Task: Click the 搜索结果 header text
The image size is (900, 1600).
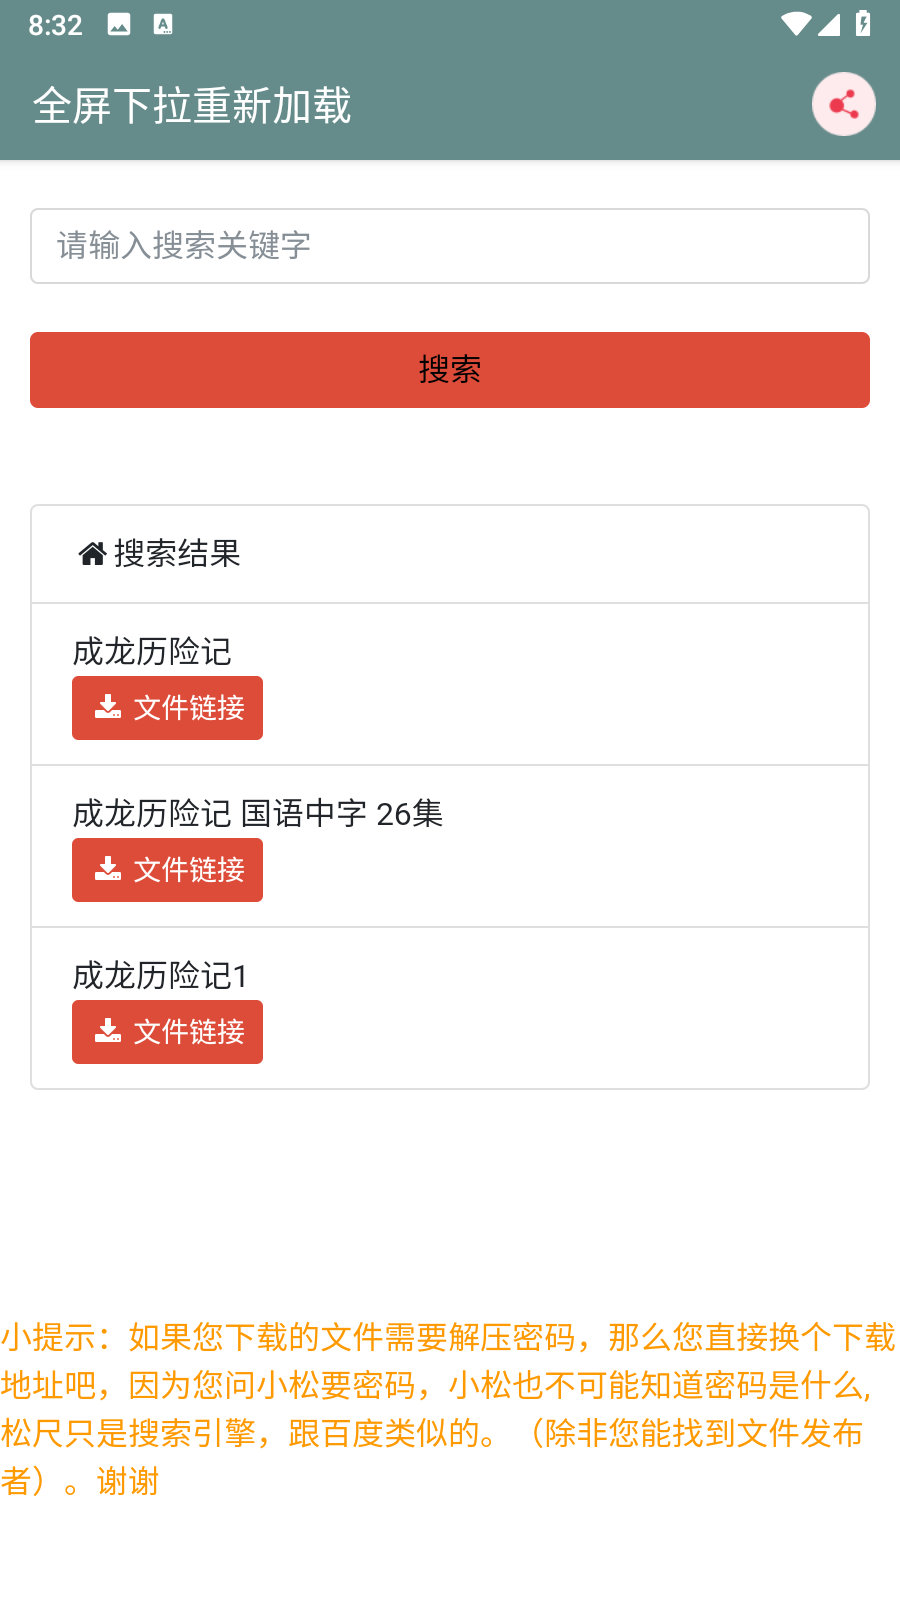Action: [x=177, y=554]
